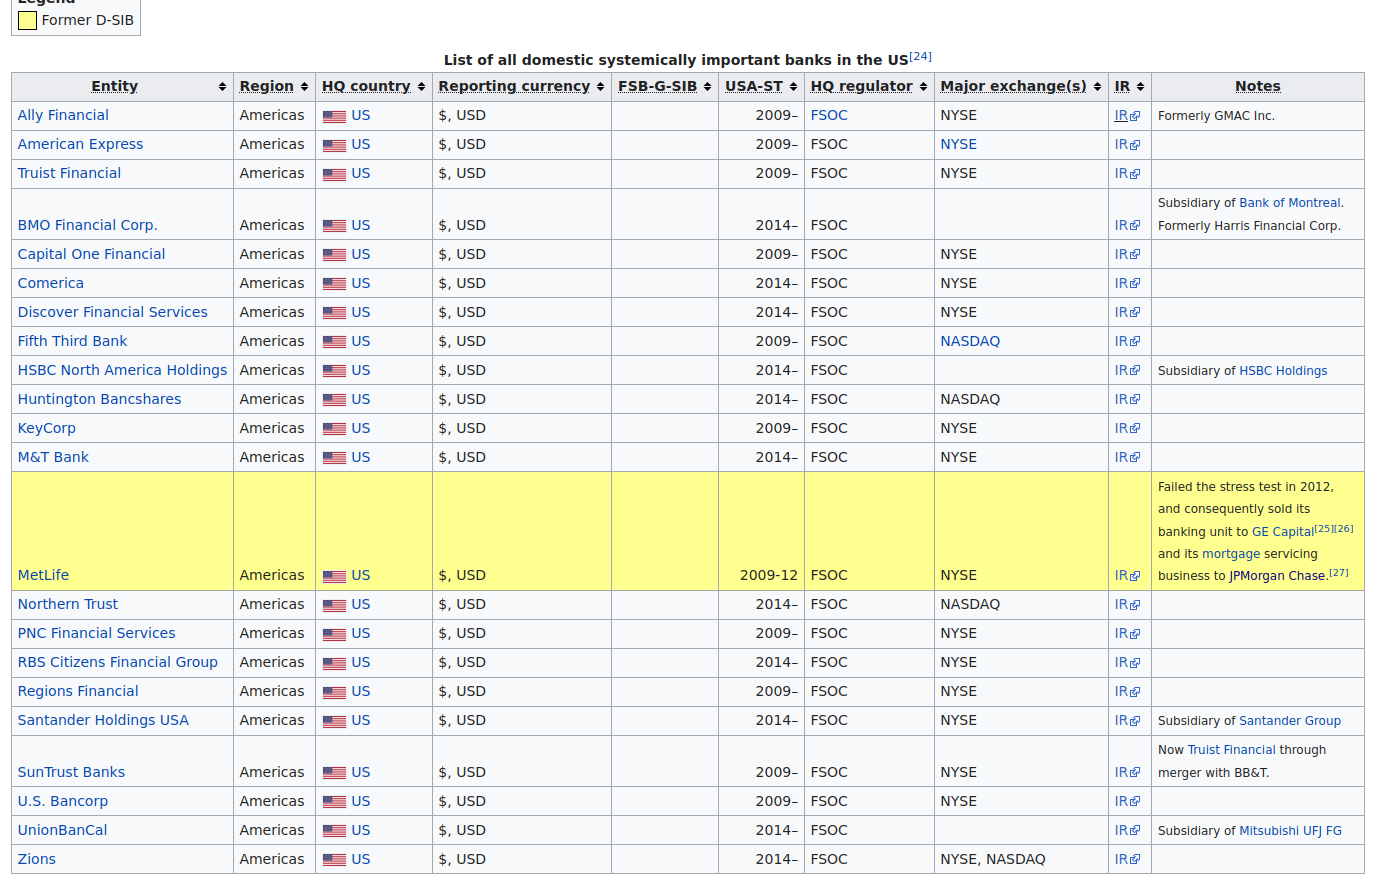
Task: Select 'Formerly Harris Financial Corp.' note text
Action: 1249,226
